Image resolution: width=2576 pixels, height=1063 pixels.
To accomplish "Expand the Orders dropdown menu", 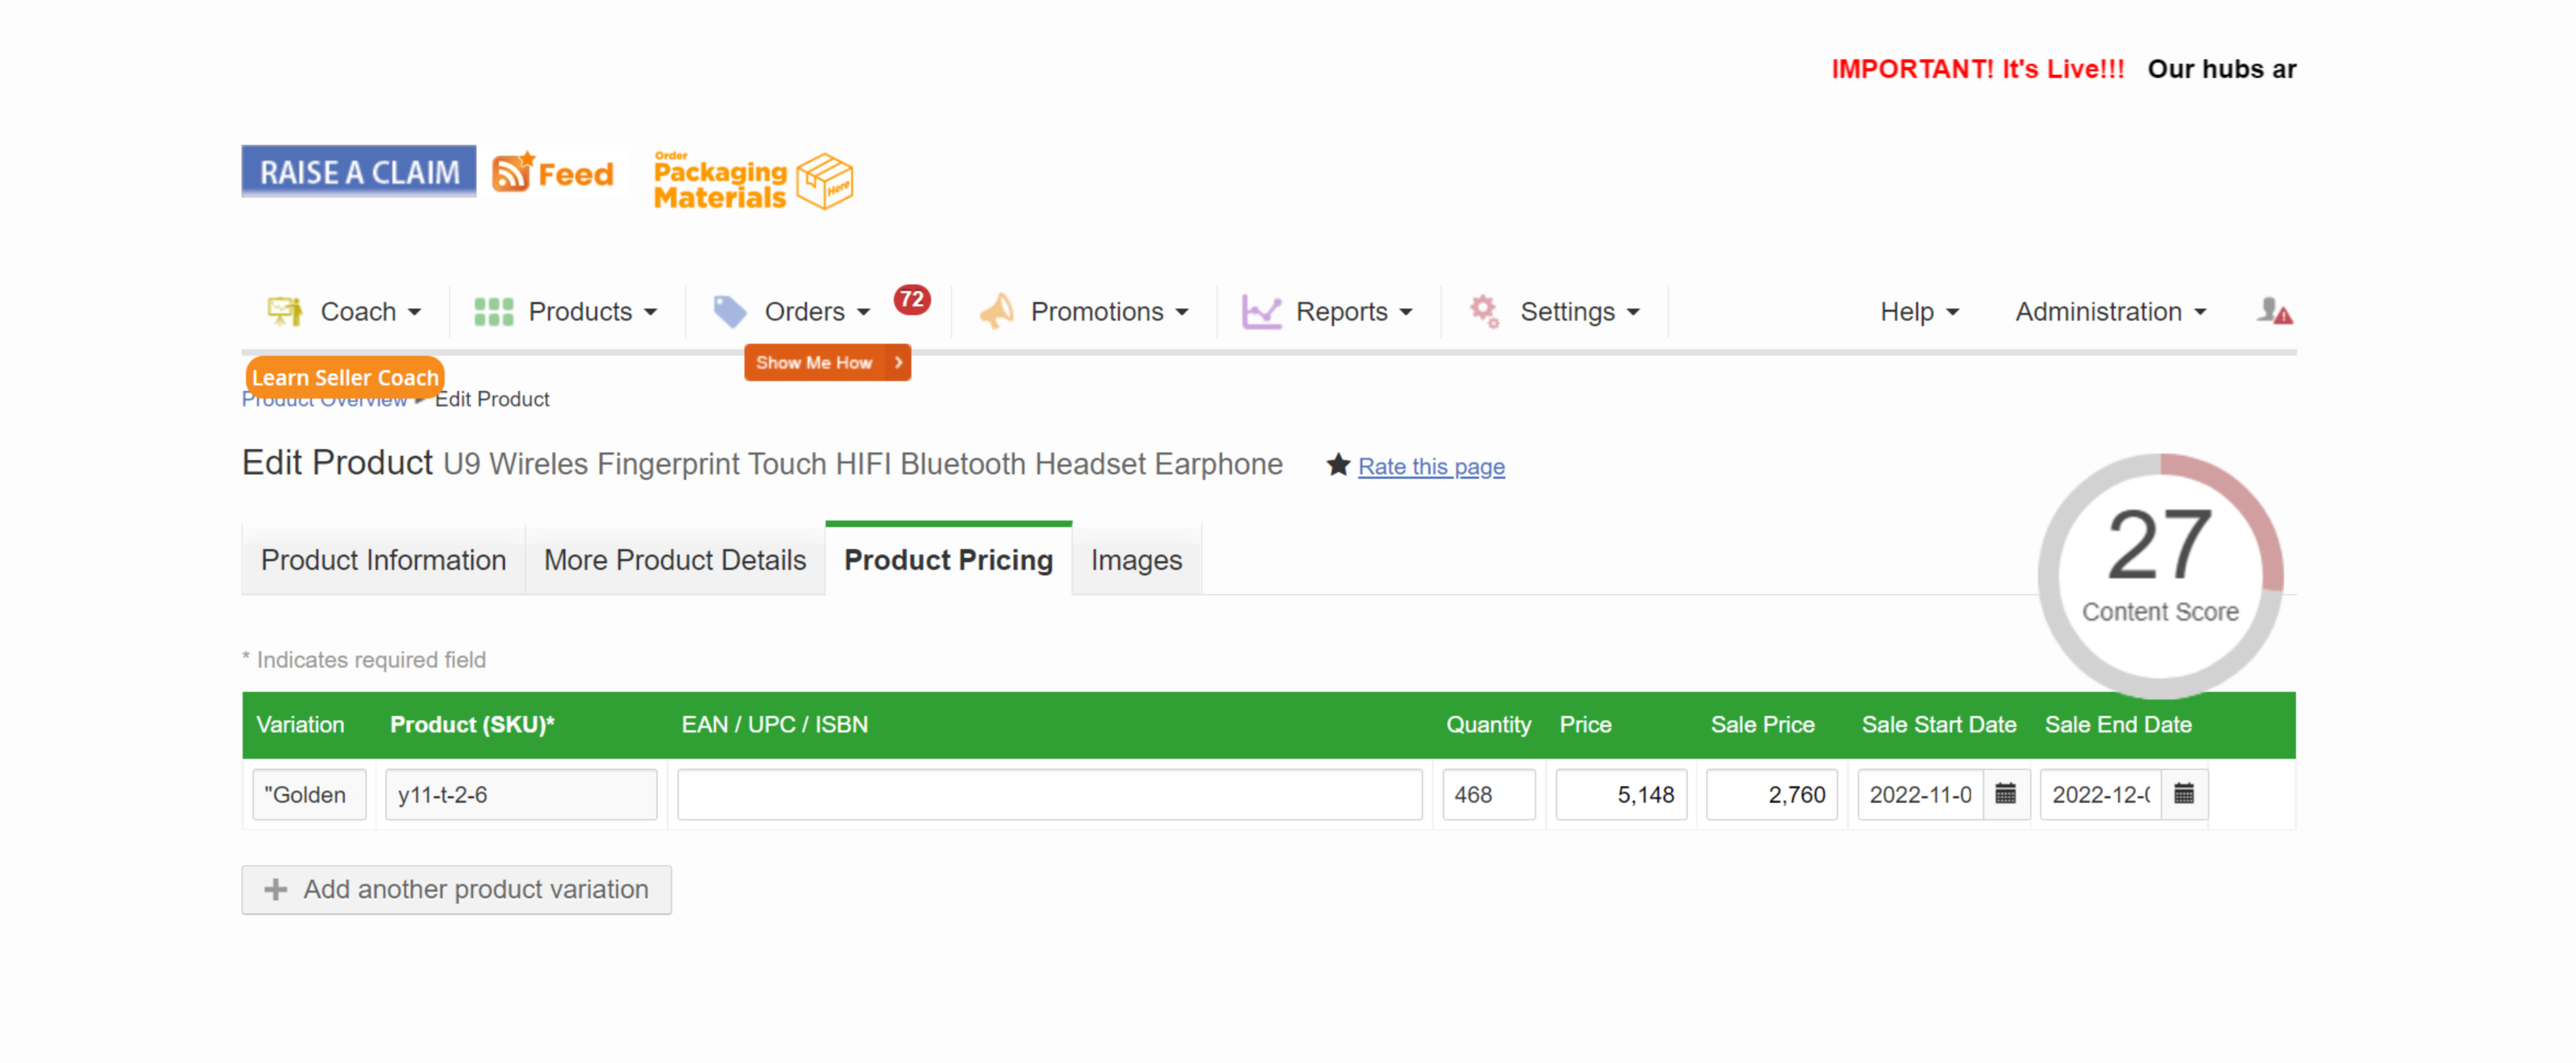I will 817,312.
